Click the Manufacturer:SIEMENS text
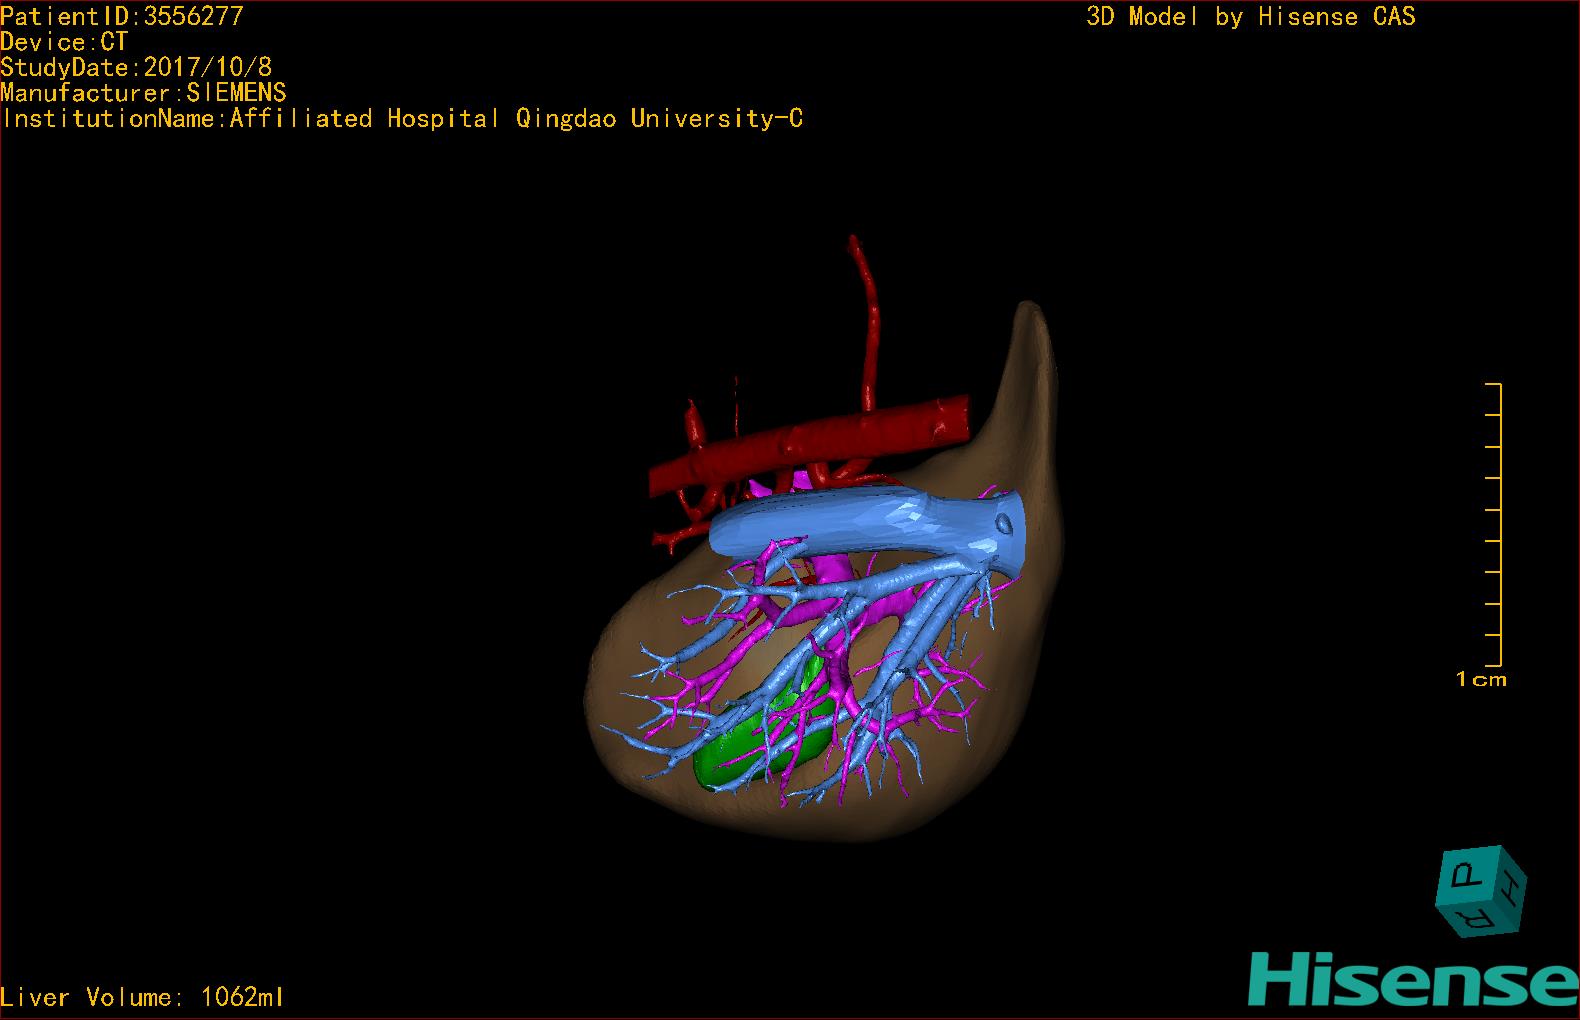The height and width of the screenshot is (1020, 1580). pyautogui.click(x=143, y=93)
